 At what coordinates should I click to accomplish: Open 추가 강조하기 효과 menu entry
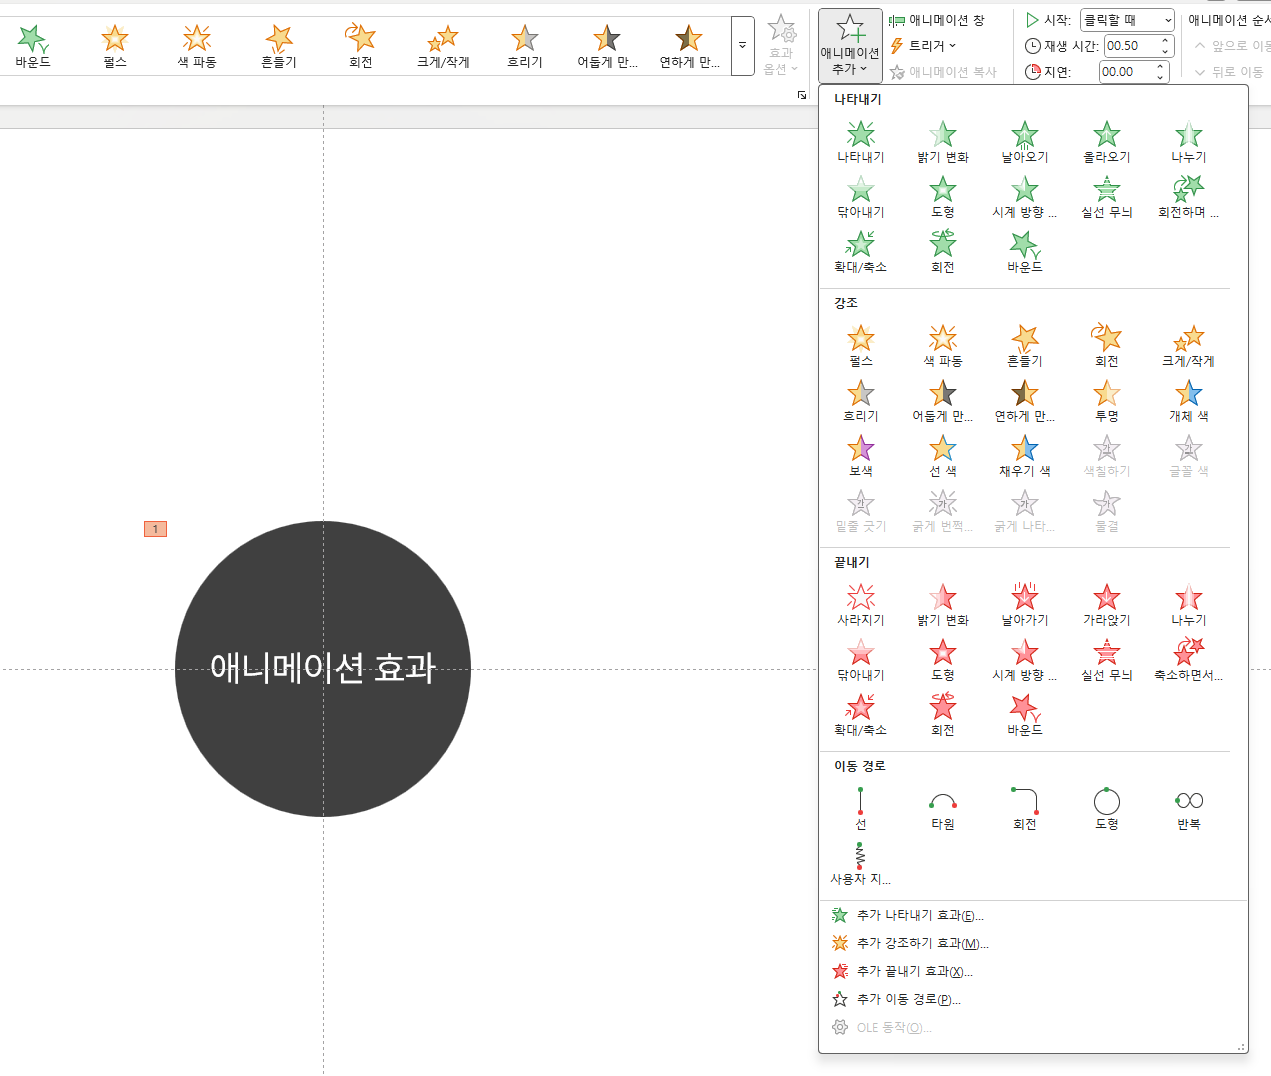point(910,943)
